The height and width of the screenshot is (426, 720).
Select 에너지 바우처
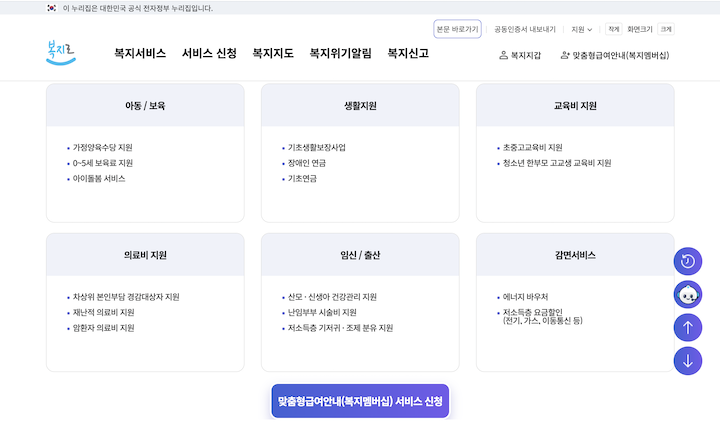pyautogui.click(x=525, y=297)
